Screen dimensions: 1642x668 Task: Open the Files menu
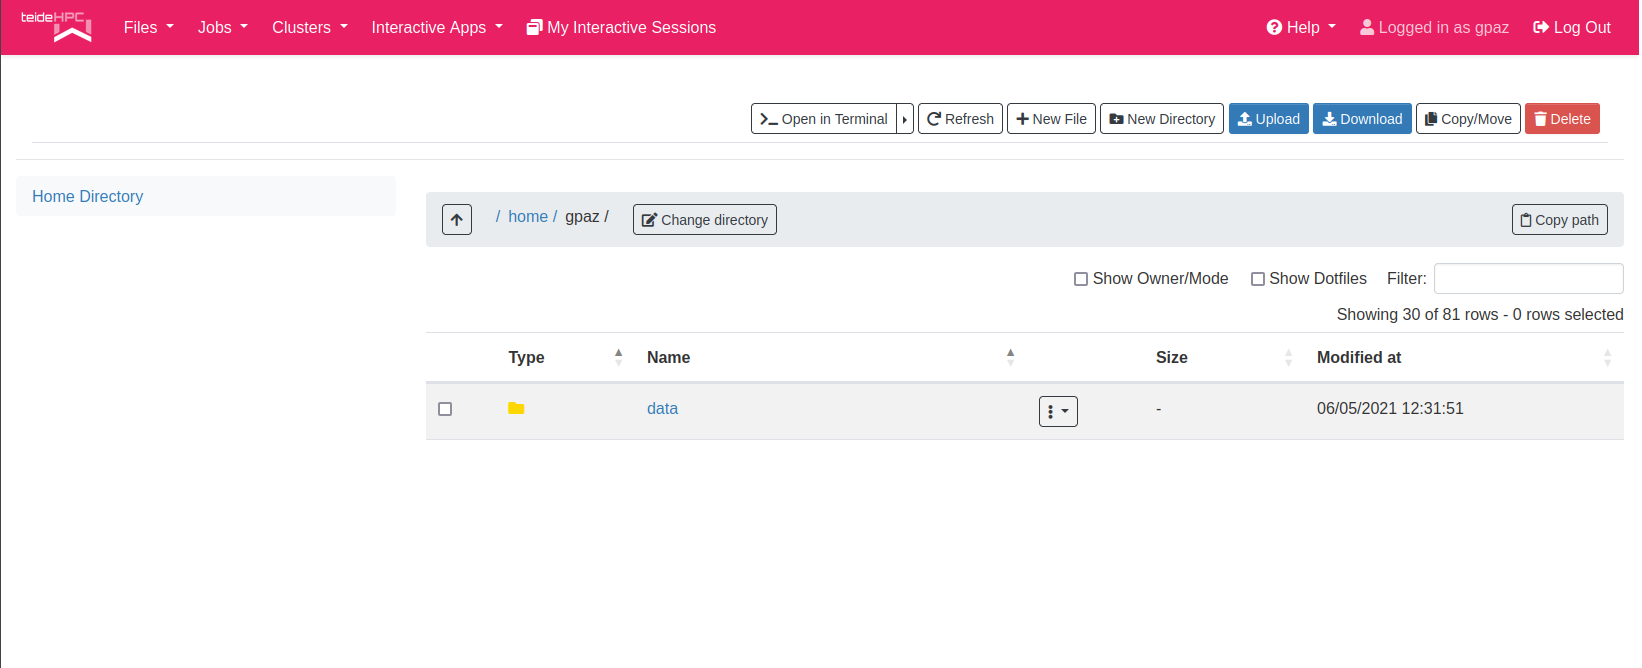pos(148,27)
